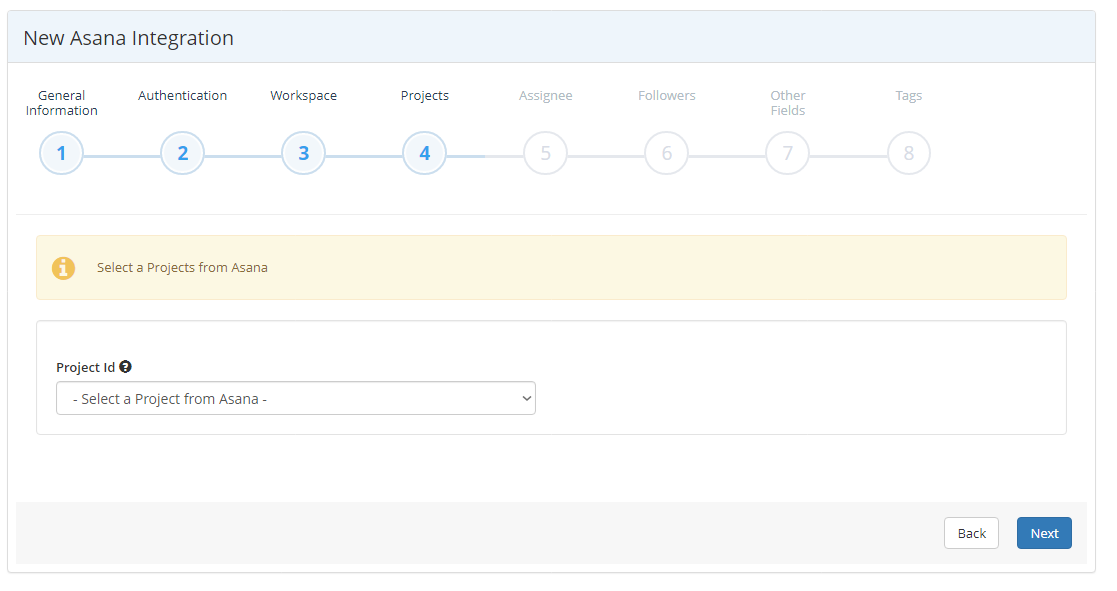Click the Next button
Image resolution: width=1117 pixels, height=591 pixels.
click(x=1044, y=533)
